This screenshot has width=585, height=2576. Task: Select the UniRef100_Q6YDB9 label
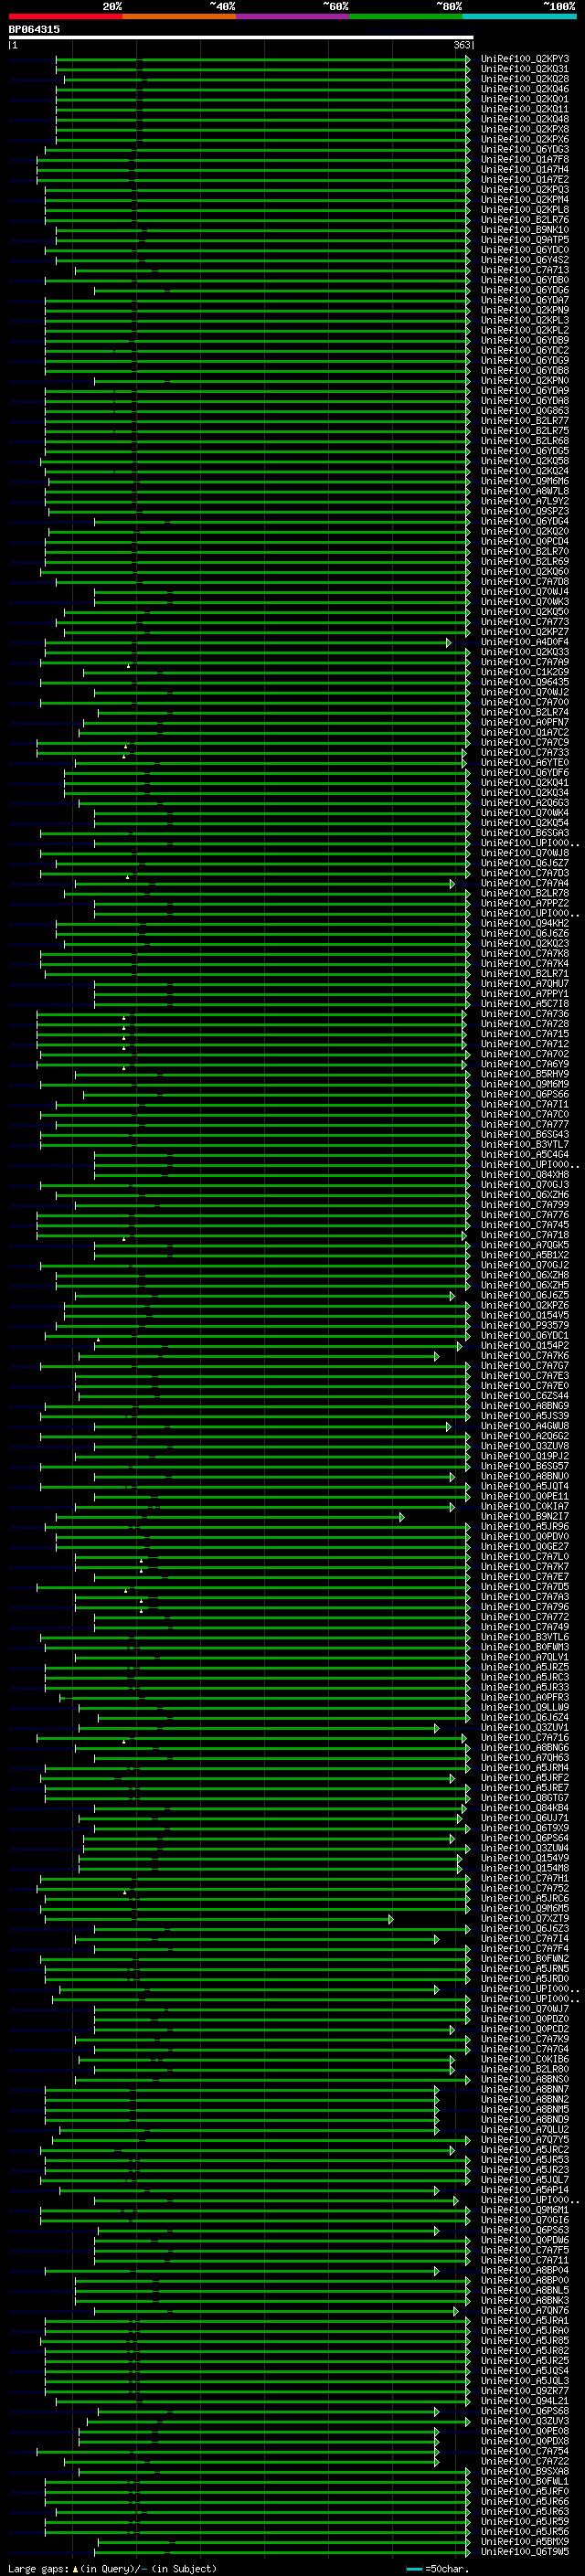524,340
